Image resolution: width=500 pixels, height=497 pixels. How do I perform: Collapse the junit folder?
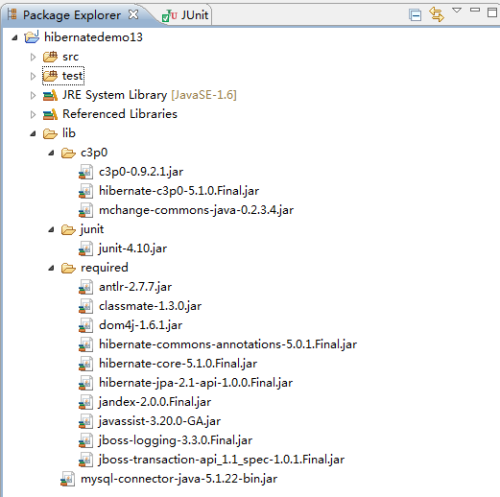51,230
